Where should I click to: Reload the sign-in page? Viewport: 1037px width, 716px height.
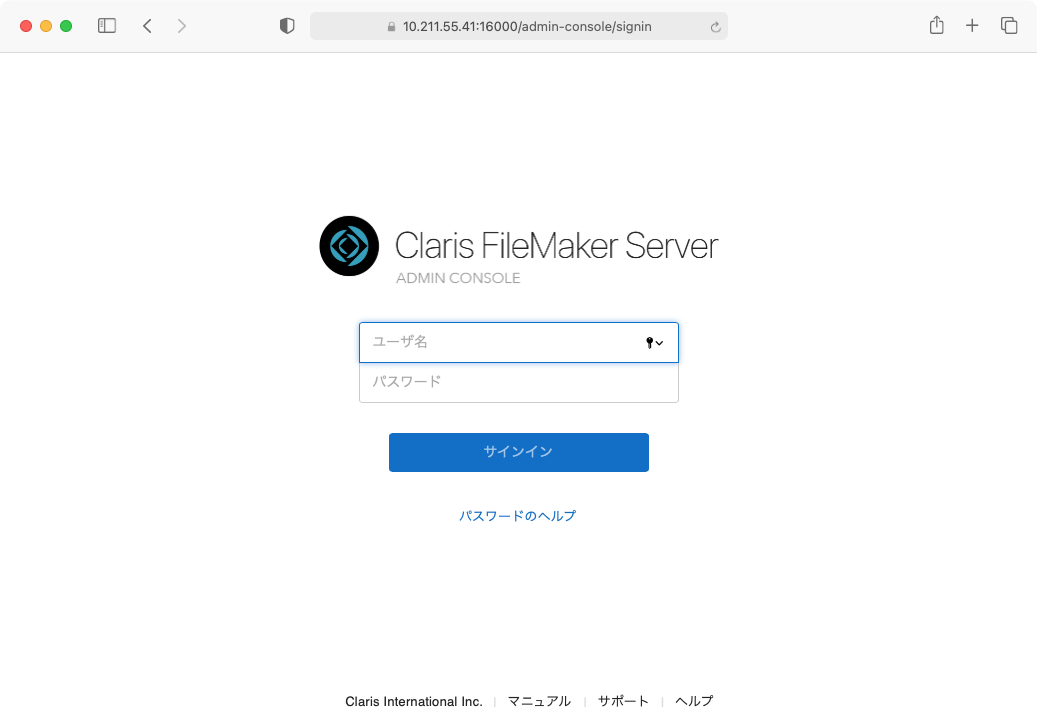tap(716, 26)
